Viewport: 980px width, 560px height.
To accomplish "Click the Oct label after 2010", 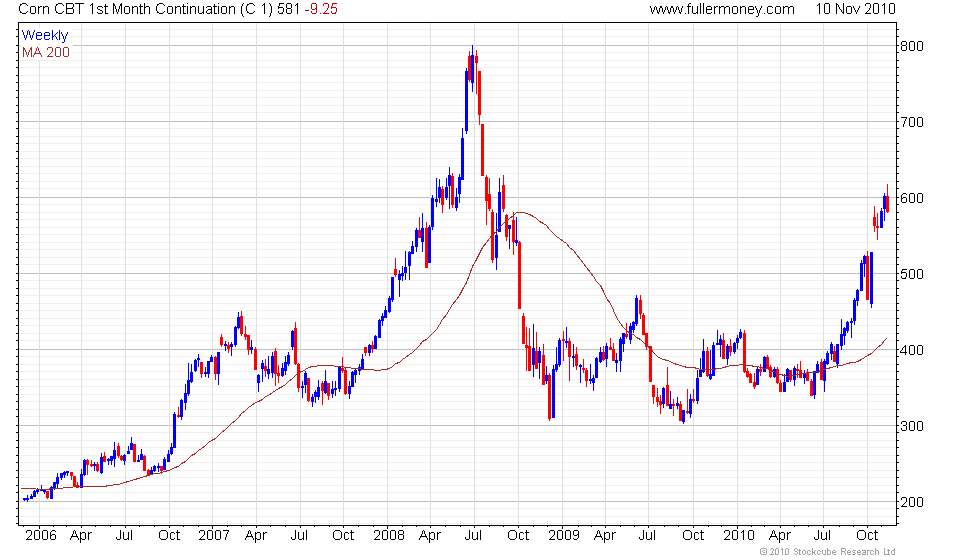I will (x=867, y=536).
